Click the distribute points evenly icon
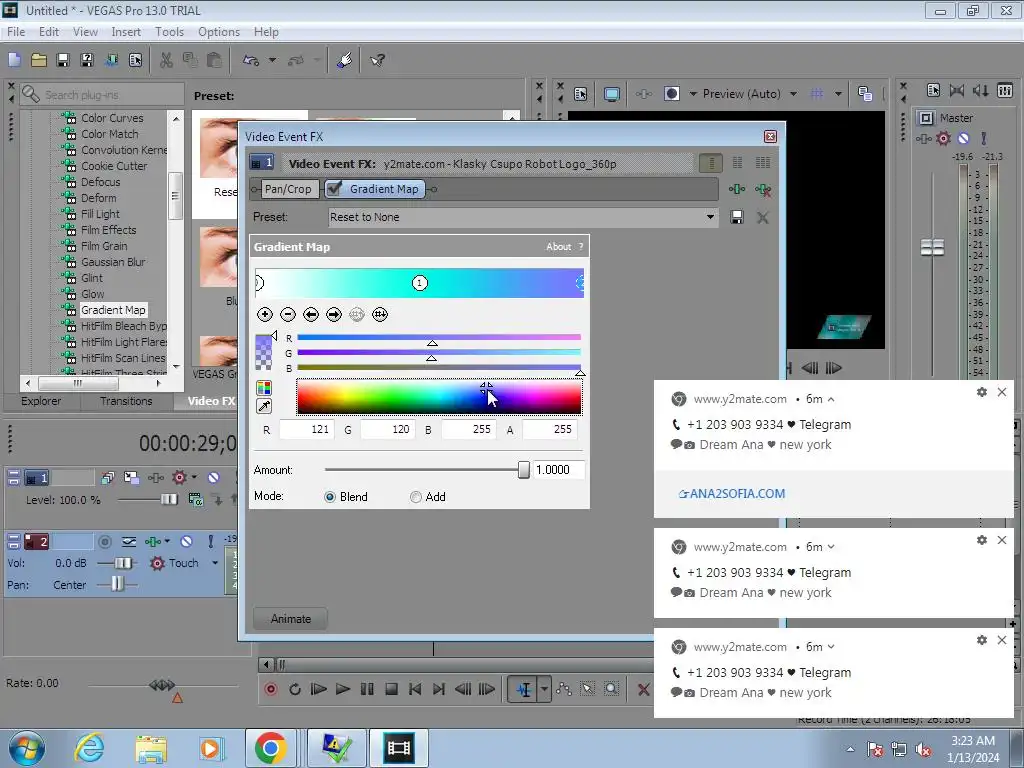 (x=380, y=315)
